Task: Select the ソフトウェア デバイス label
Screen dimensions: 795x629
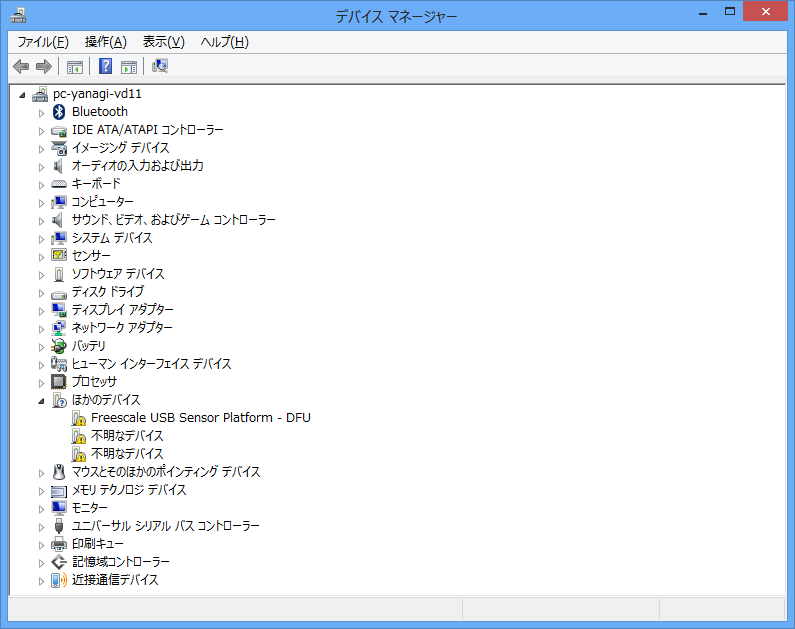Action: 118,274
